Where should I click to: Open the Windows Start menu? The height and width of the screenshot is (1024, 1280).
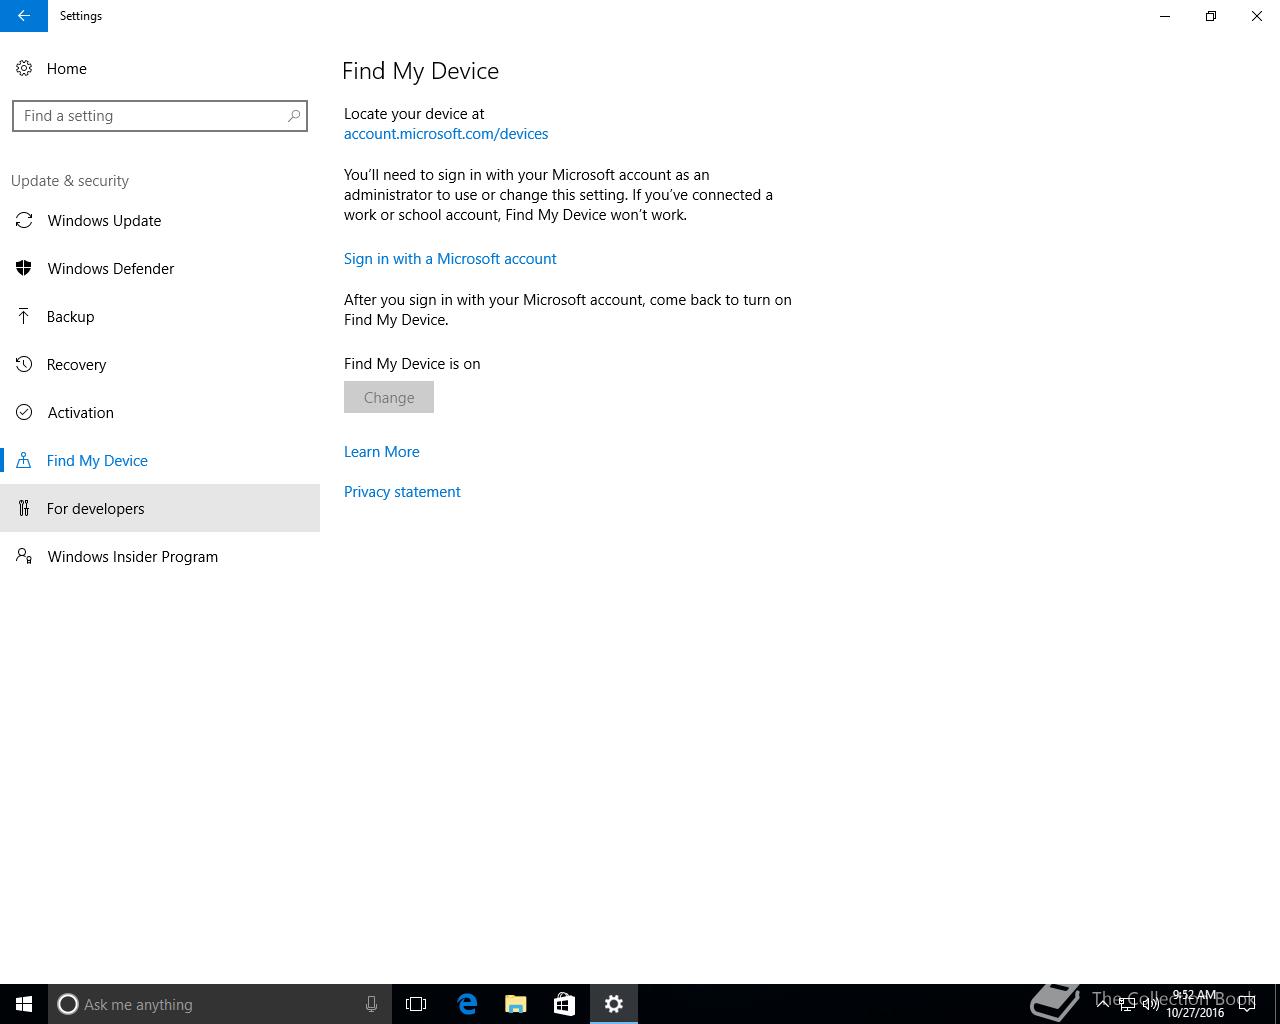coord(24,1004)
